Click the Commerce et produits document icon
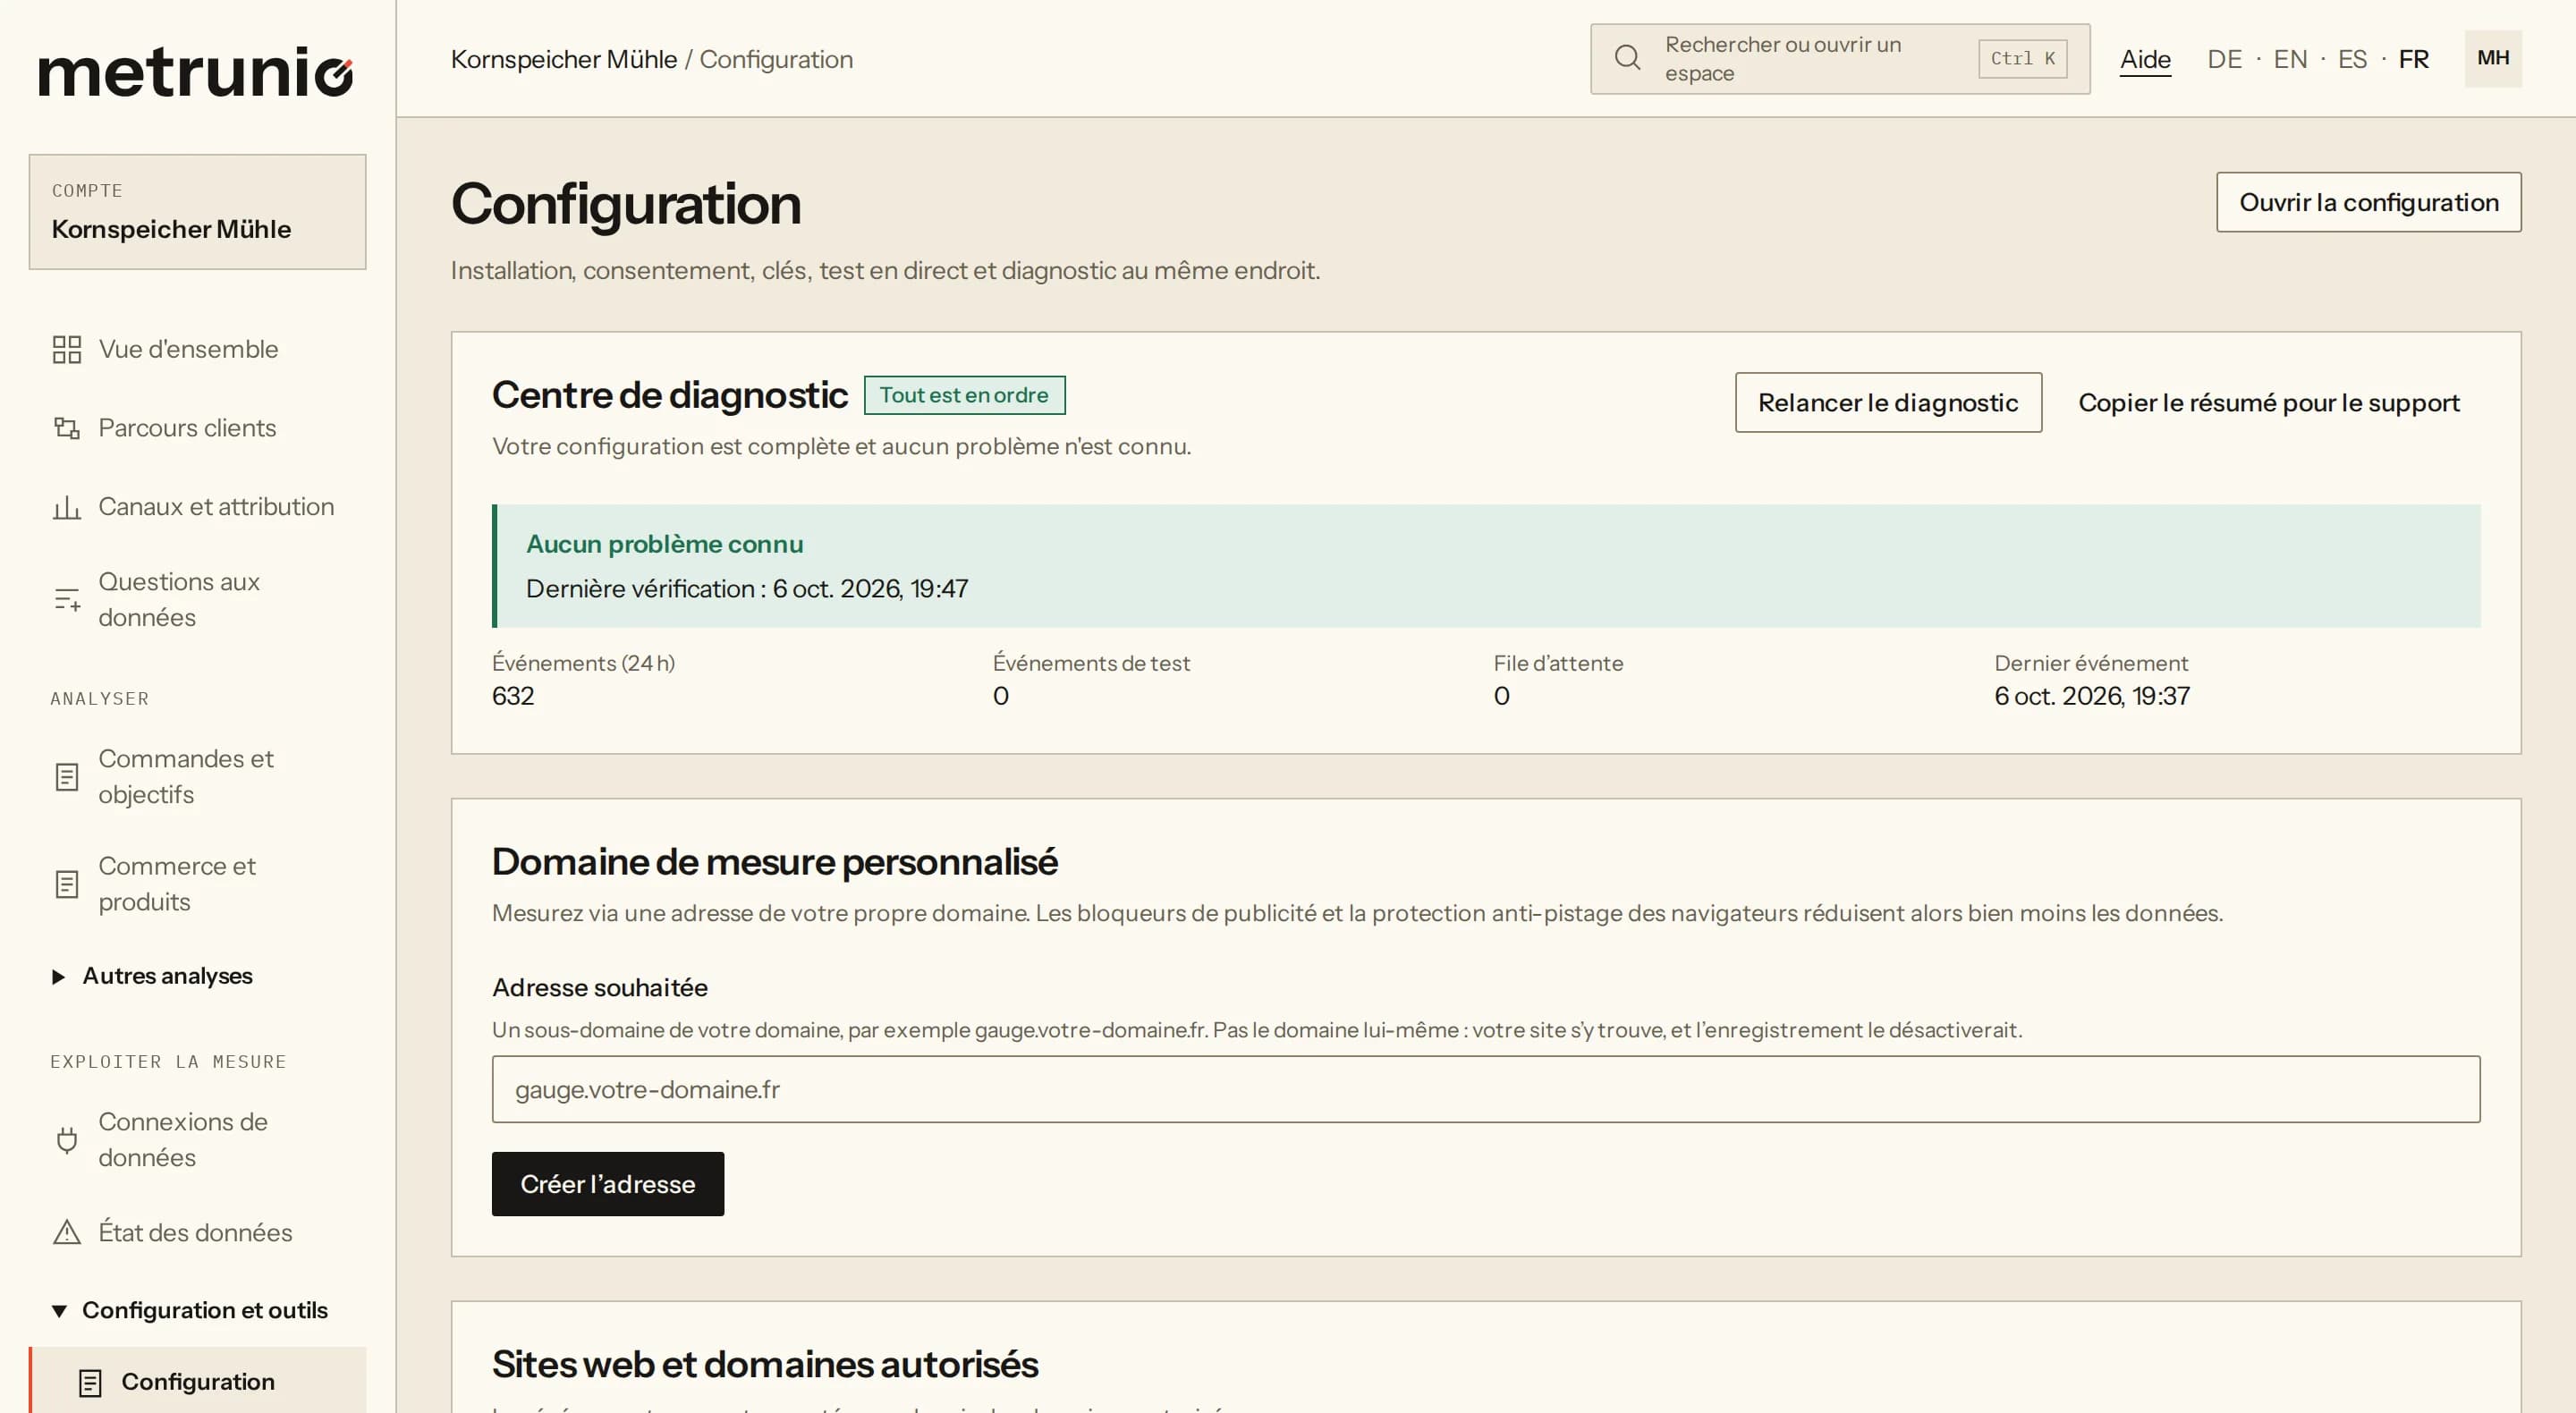The height and width of the screenshot is (1413, 2576). [67, 884]
